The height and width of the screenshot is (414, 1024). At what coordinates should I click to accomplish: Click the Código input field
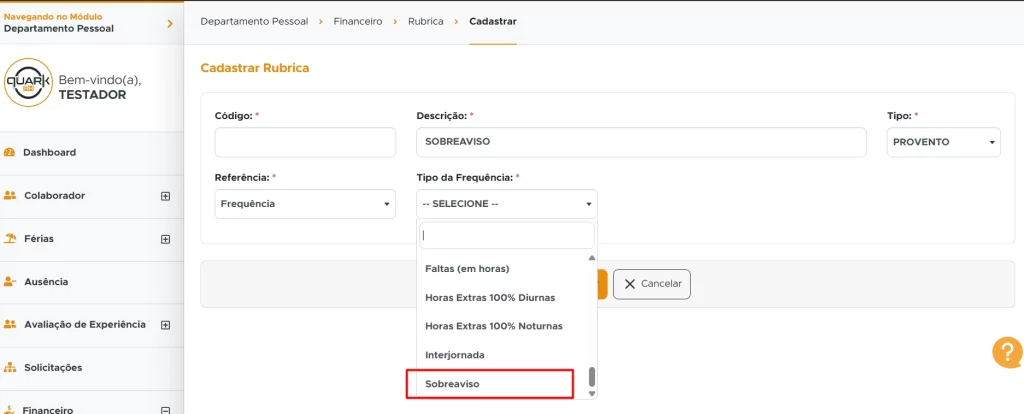(305, 142)
